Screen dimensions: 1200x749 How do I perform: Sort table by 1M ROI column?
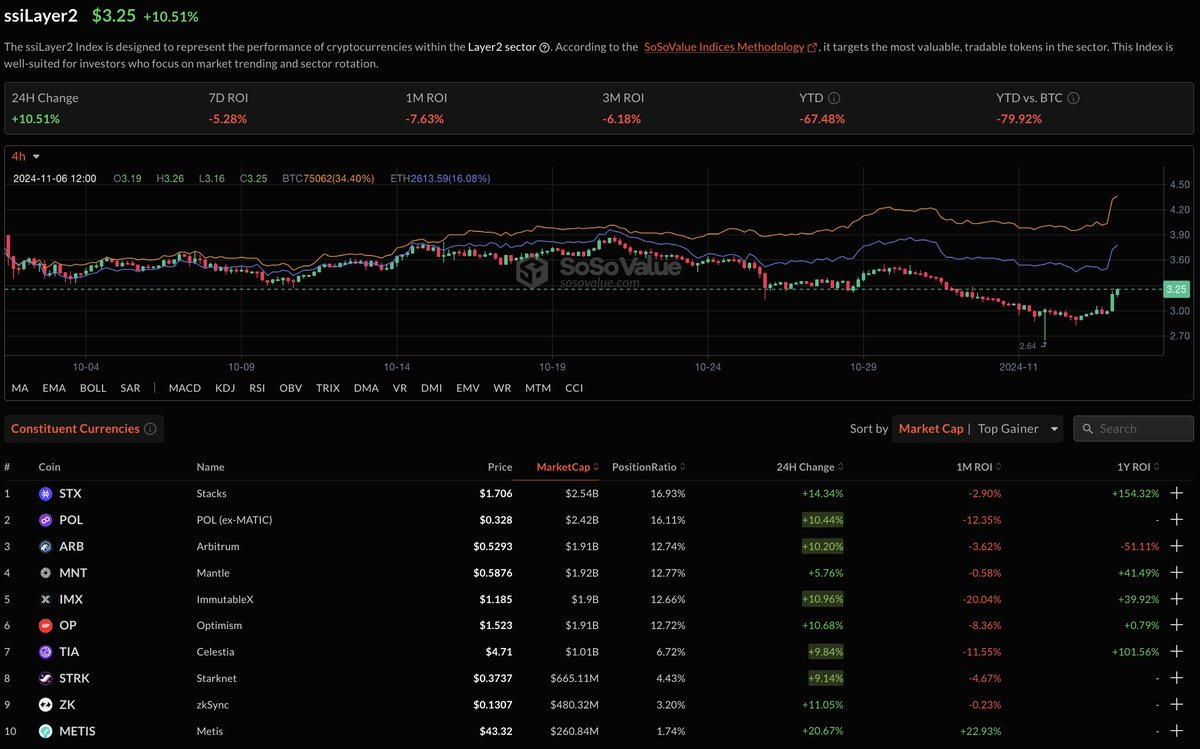point(979,467)
